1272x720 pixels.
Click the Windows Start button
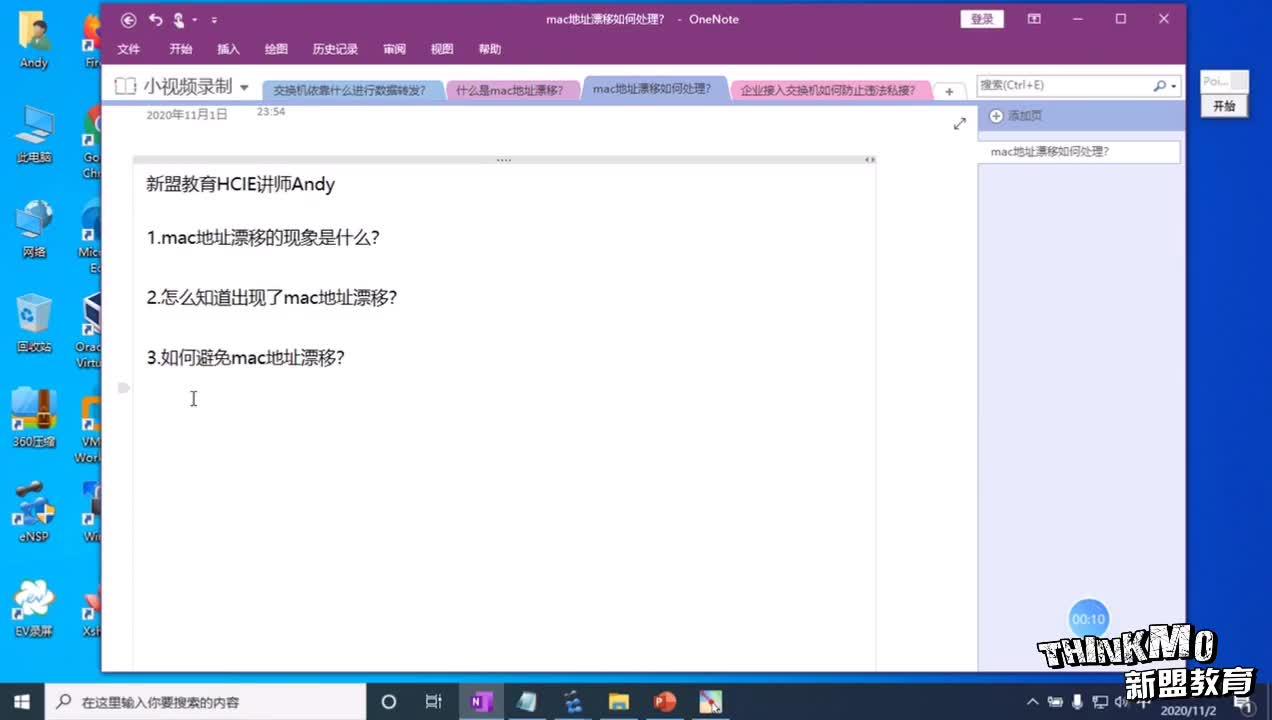(22, 702)
